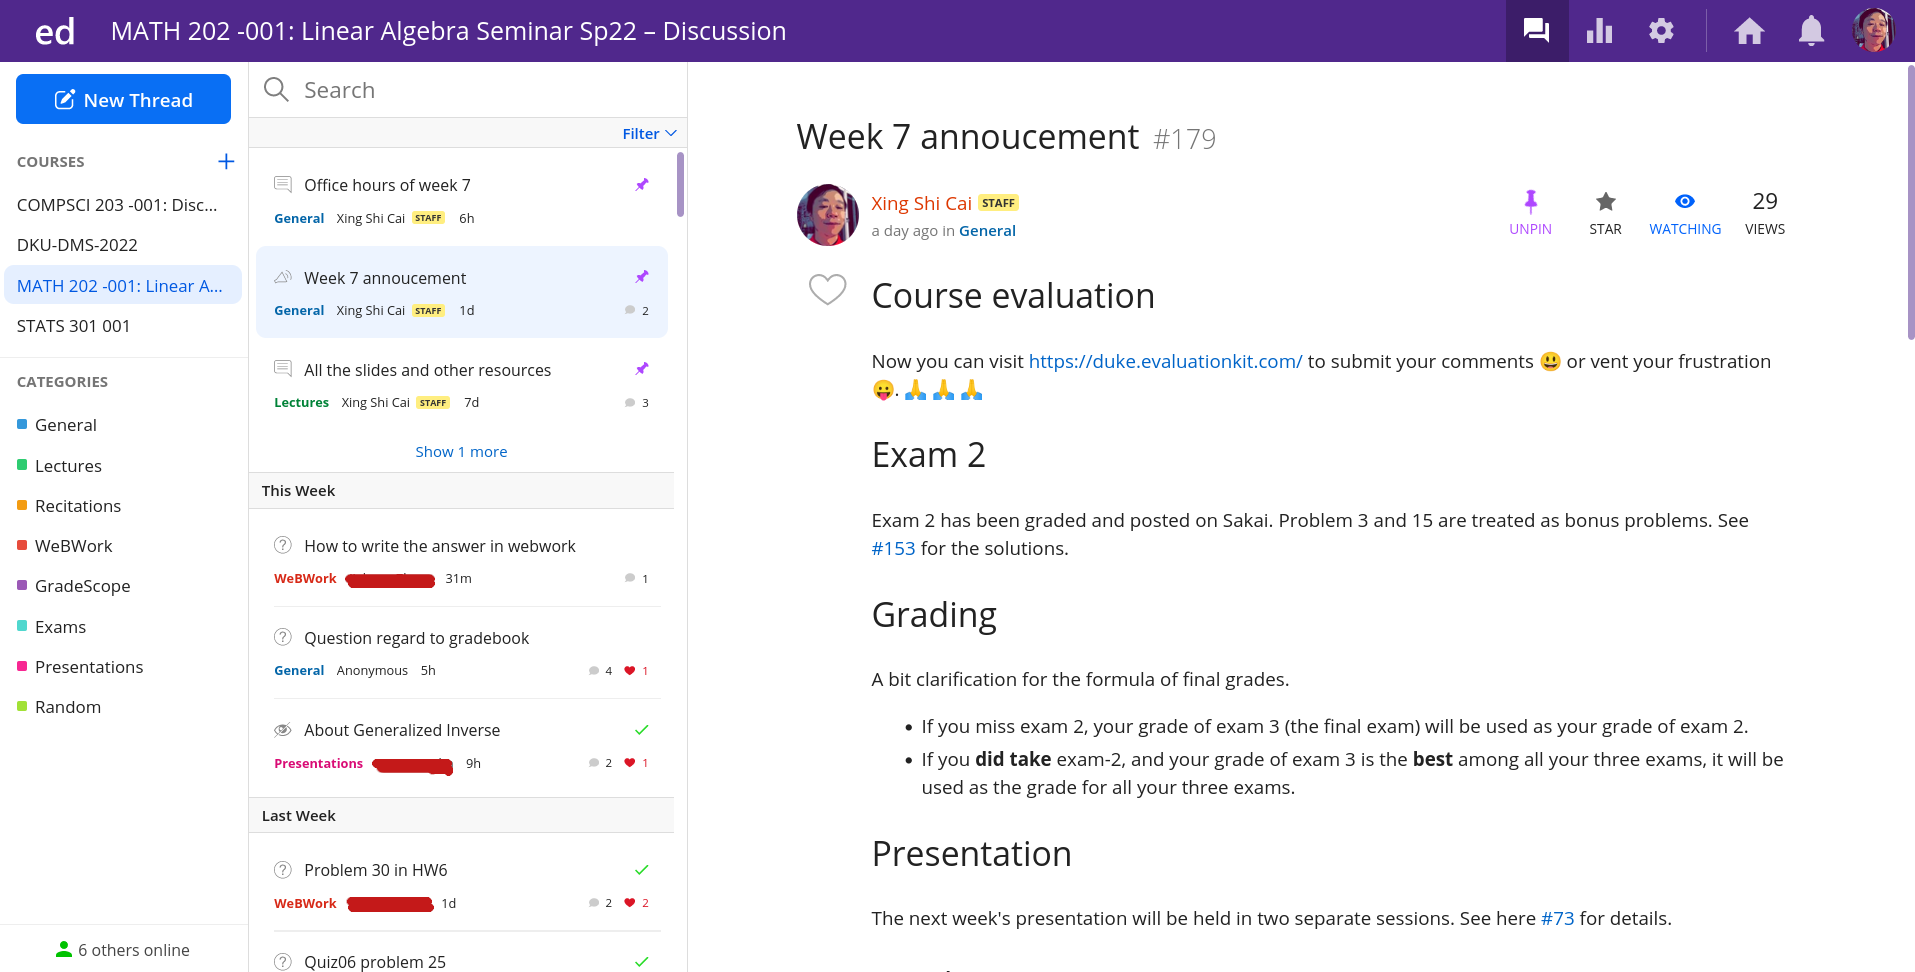Click question icon of webwork answer thread

(283, 545)
